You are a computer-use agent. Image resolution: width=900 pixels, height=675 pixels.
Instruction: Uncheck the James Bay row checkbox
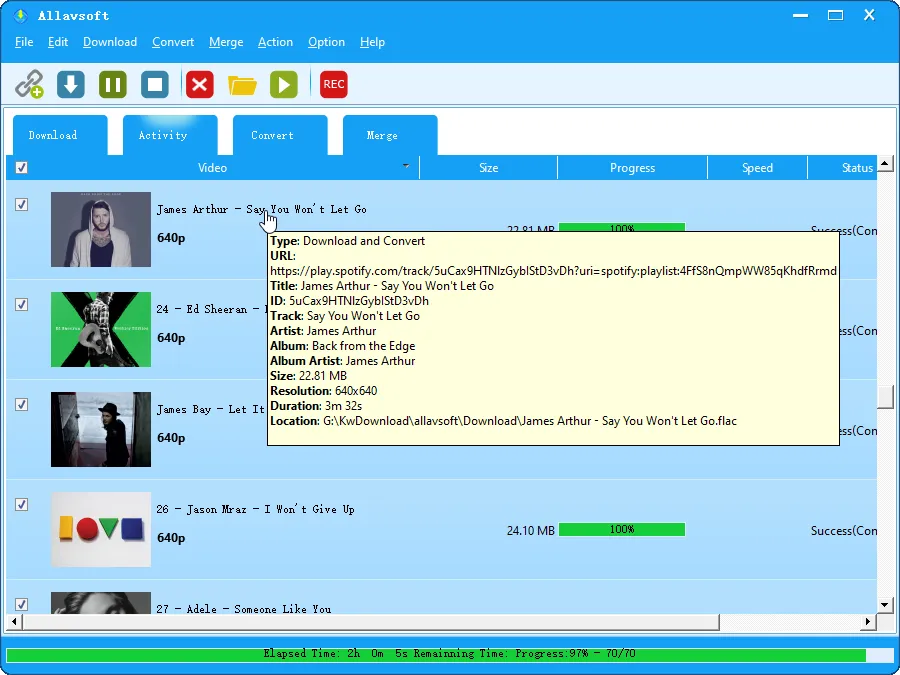[x=21, y=404]
